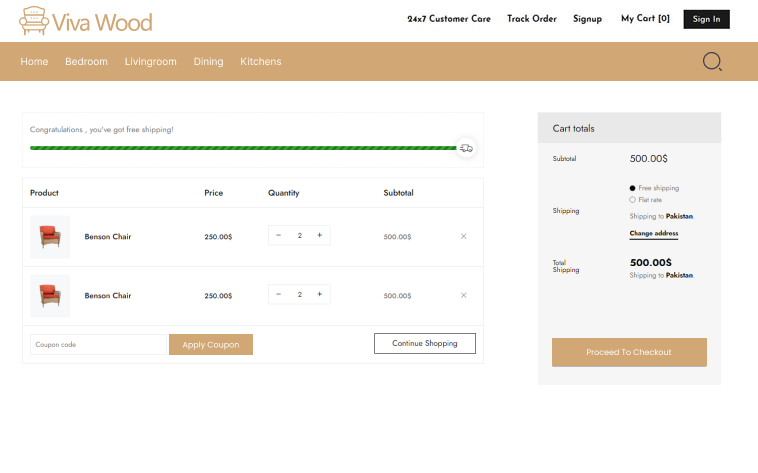
Task: Decrease quantity of first Benson Chair
Action: coord(278,236)
